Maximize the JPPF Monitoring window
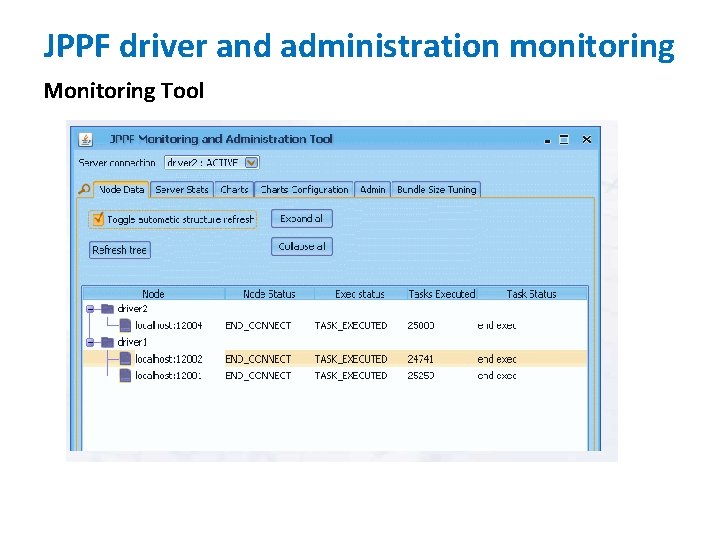The width and height of the screenshot is (720, 540). point(564,139)
